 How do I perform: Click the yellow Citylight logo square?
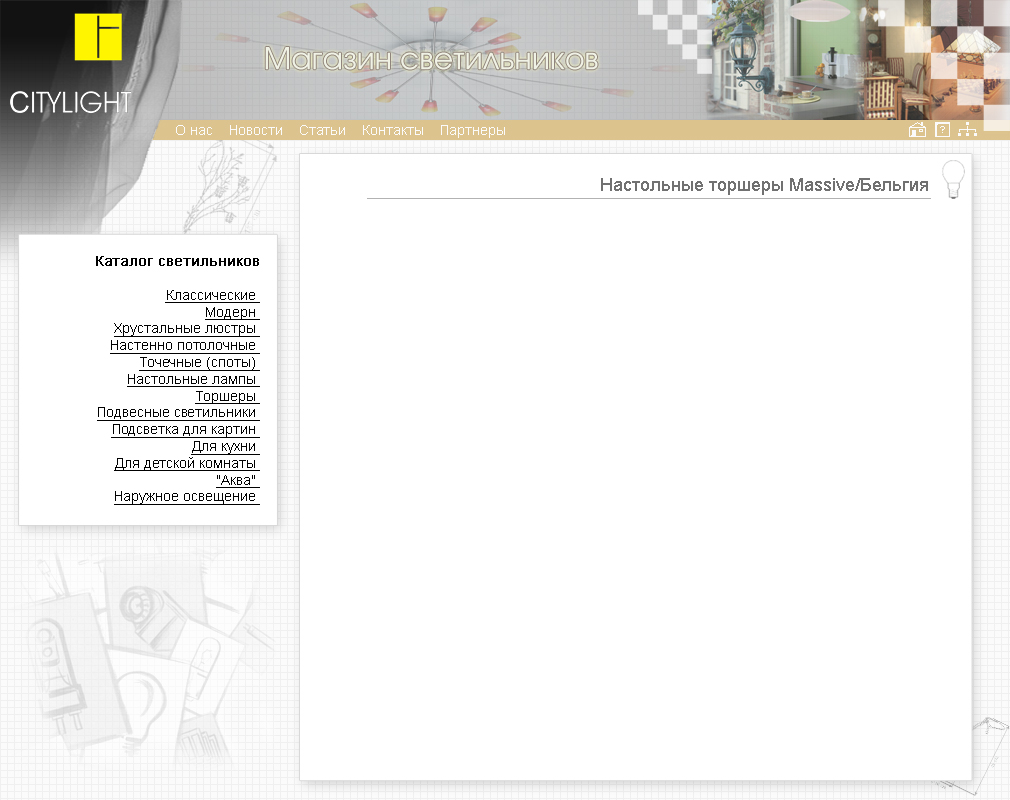coord(98,37)
